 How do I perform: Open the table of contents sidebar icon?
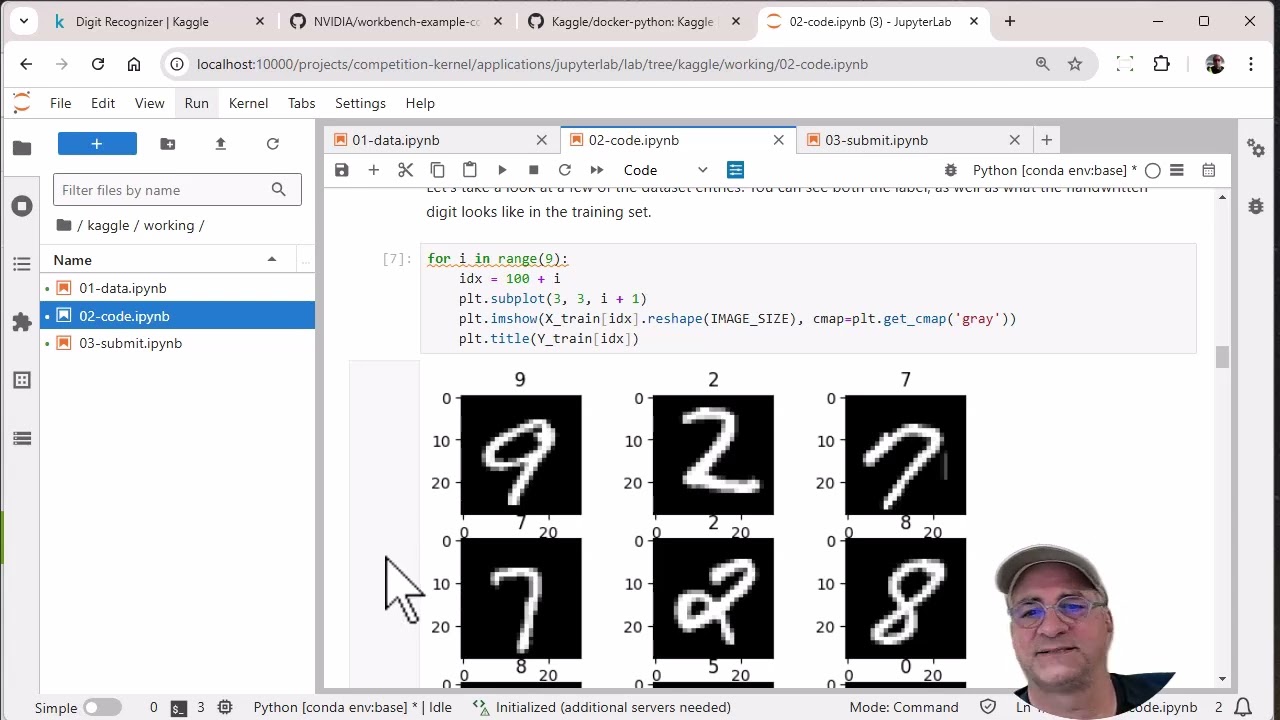coord(22,264)
